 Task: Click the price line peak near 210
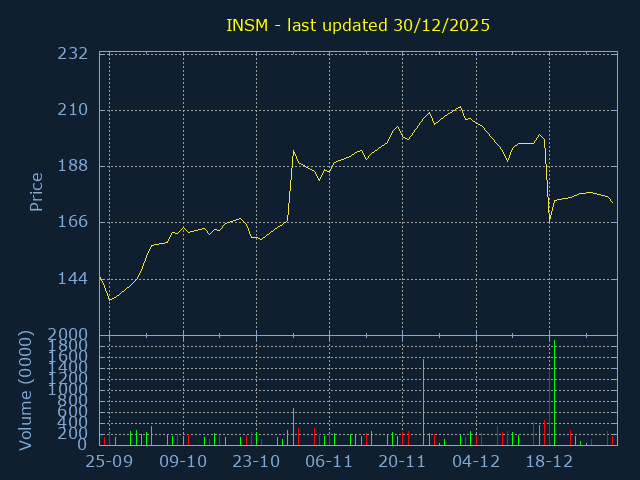(460, 107)
